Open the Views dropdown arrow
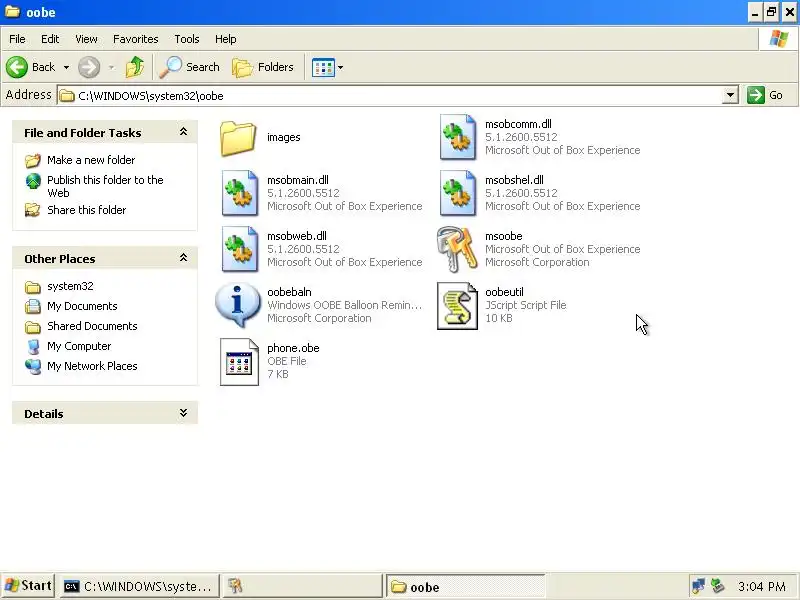The image size is (800, 600). 340,67
